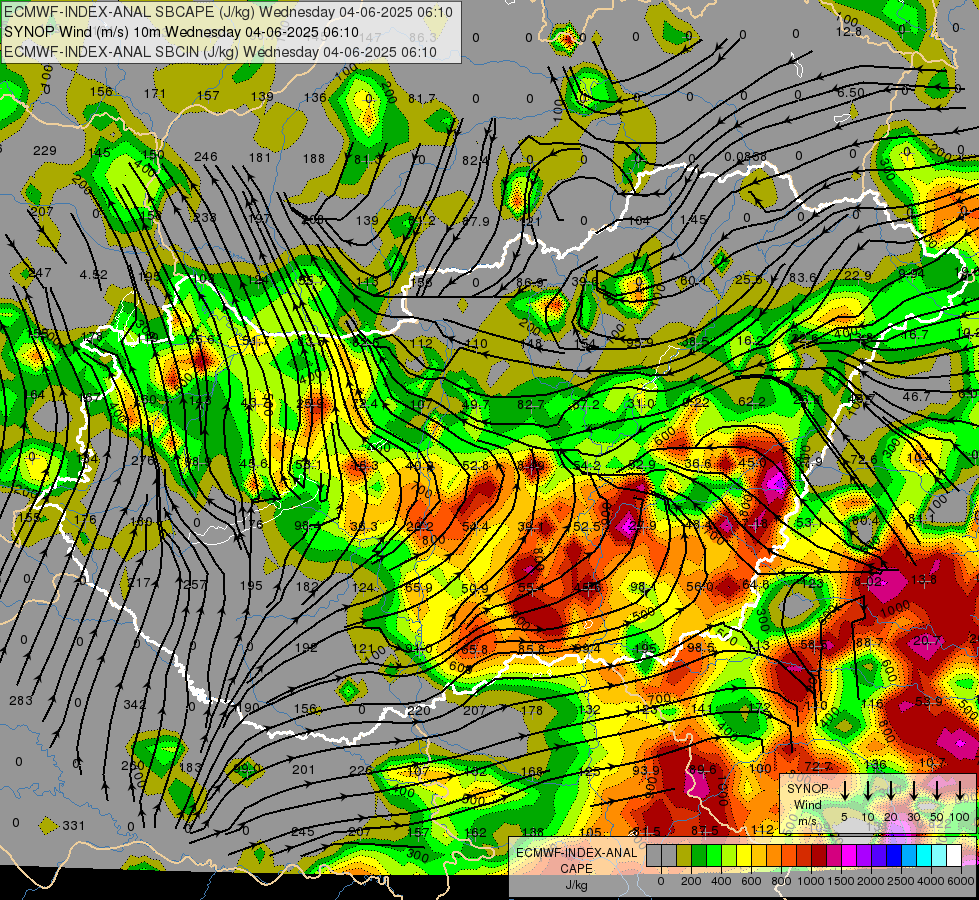
Task: Click the SYNOP wind arrow above 100
Action: click(x=960, y=791)
